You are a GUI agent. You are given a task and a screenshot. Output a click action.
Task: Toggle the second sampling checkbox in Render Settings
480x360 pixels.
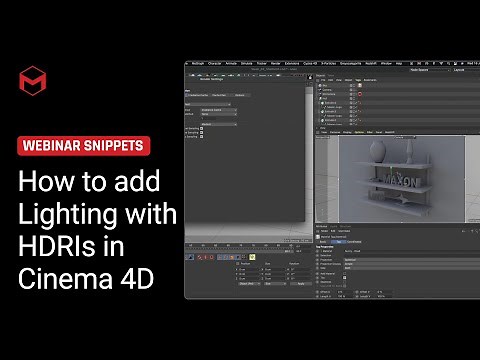click(x=202, y=132)
